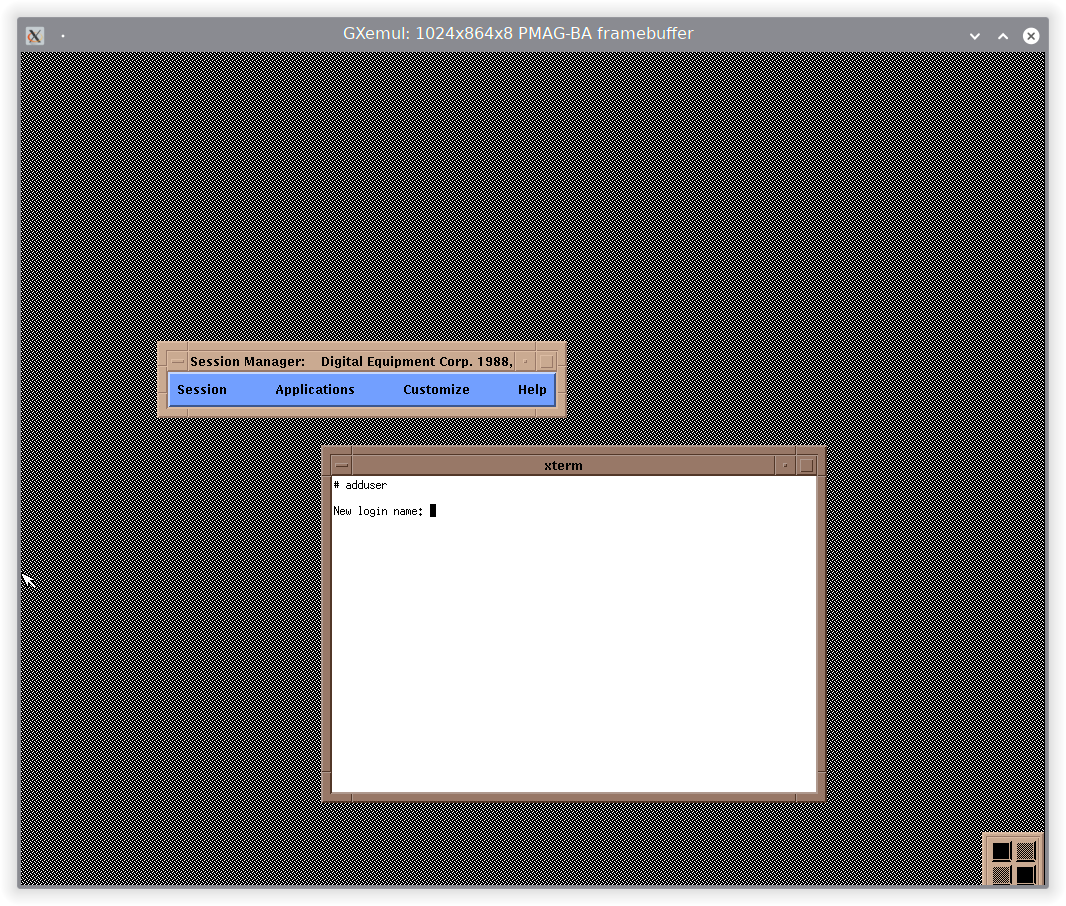Click the GXemul framebuffer window title text
The image size is (1066, 906).
(518, 33)
